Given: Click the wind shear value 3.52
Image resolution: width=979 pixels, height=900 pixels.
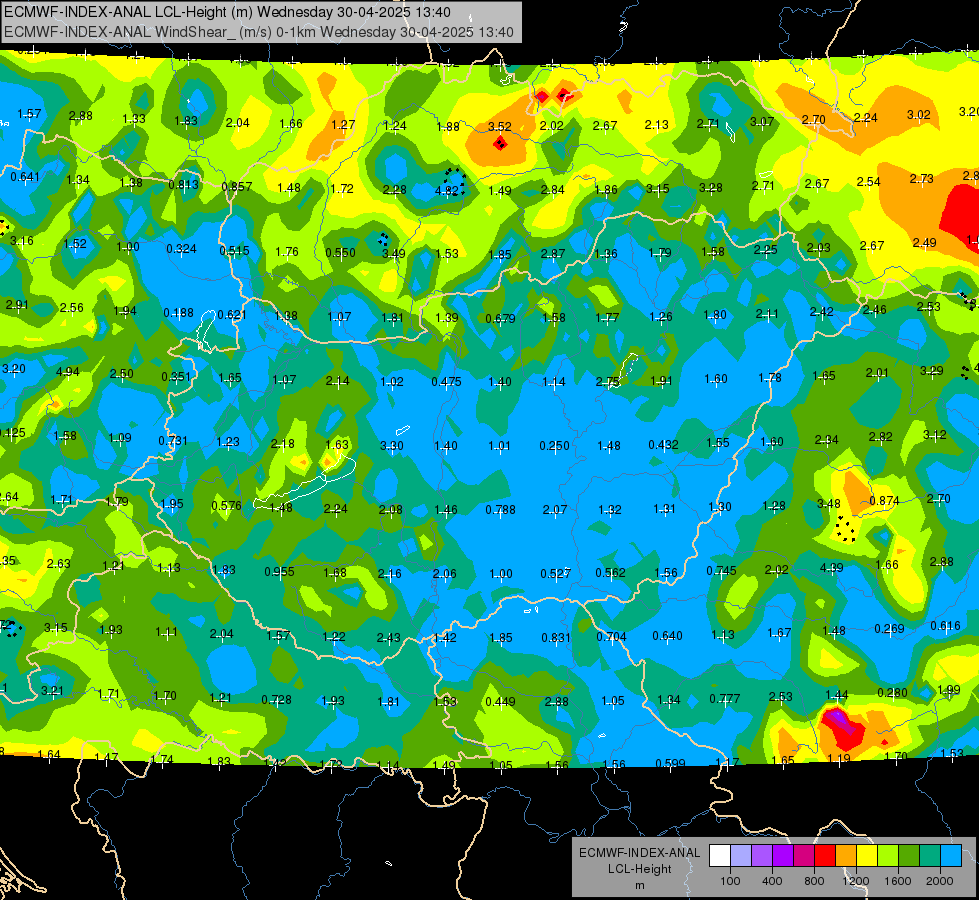Looking at the screenshot, I should [499, 127].
